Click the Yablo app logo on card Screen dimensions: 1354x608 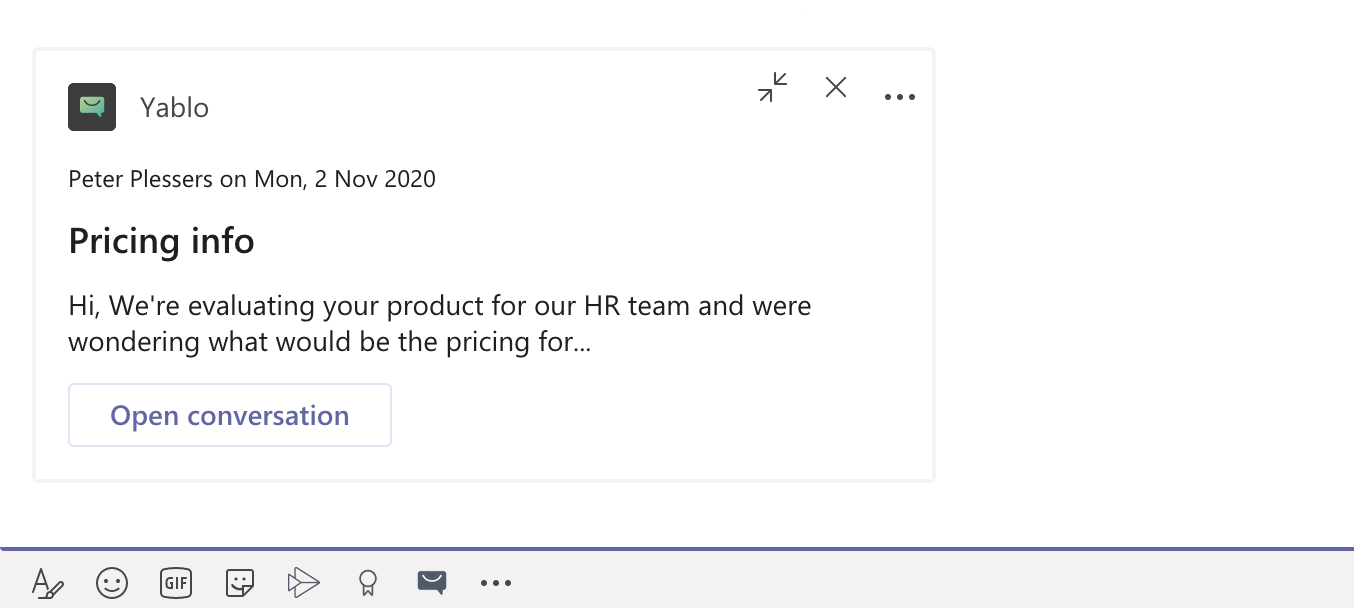coord(92,107)
